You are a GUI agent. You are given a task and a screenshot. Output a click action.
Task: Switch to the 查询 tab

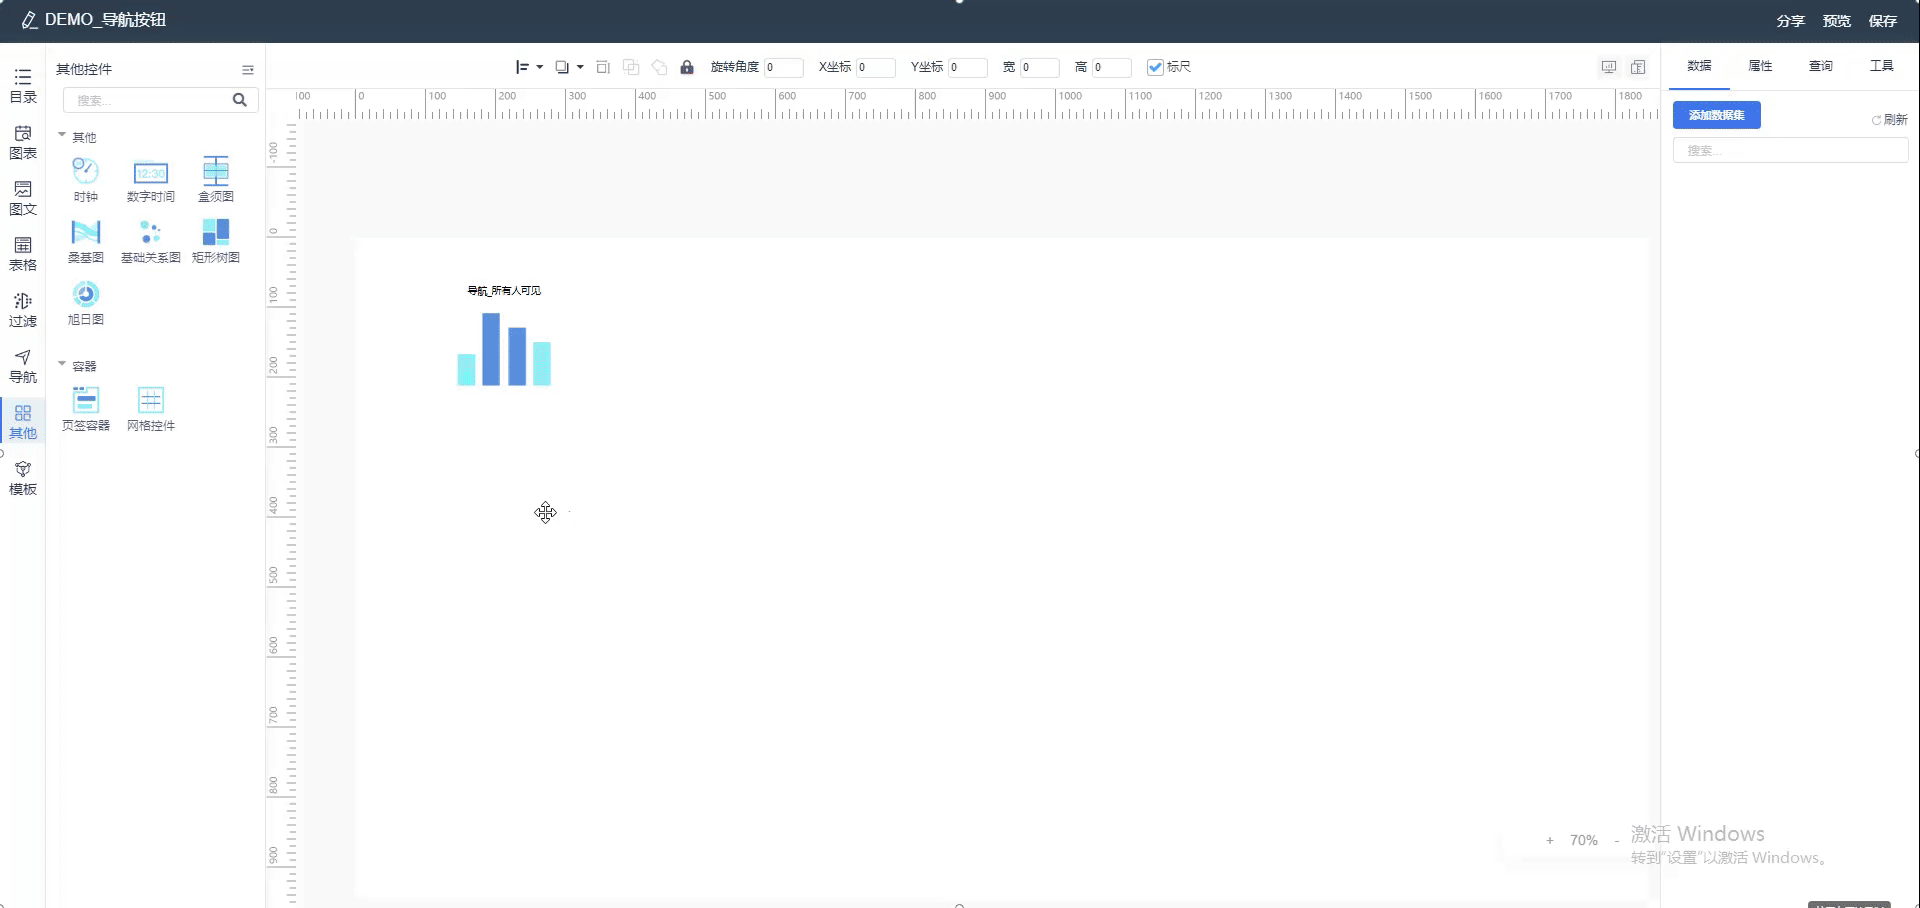[1821, 66]
